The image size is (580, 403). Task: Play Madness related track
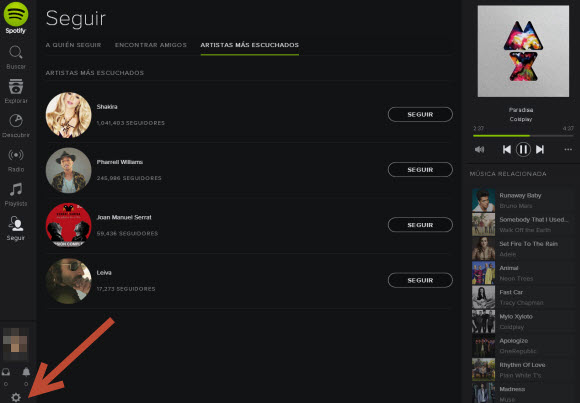click(521, 393)
